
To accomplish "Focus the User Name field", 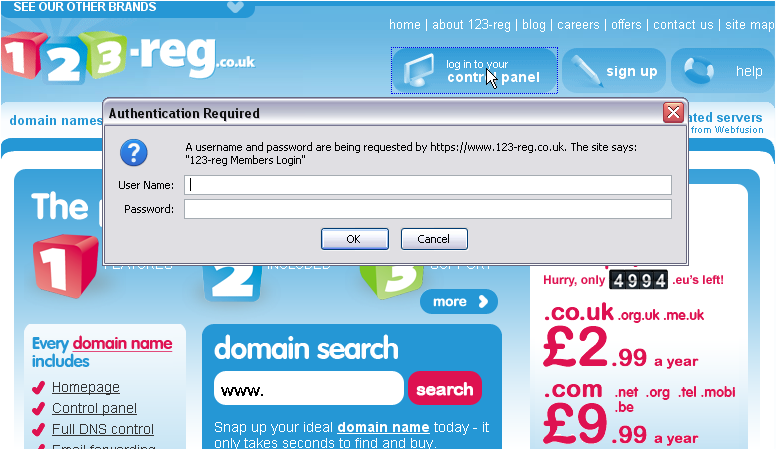I will point(428,185).
